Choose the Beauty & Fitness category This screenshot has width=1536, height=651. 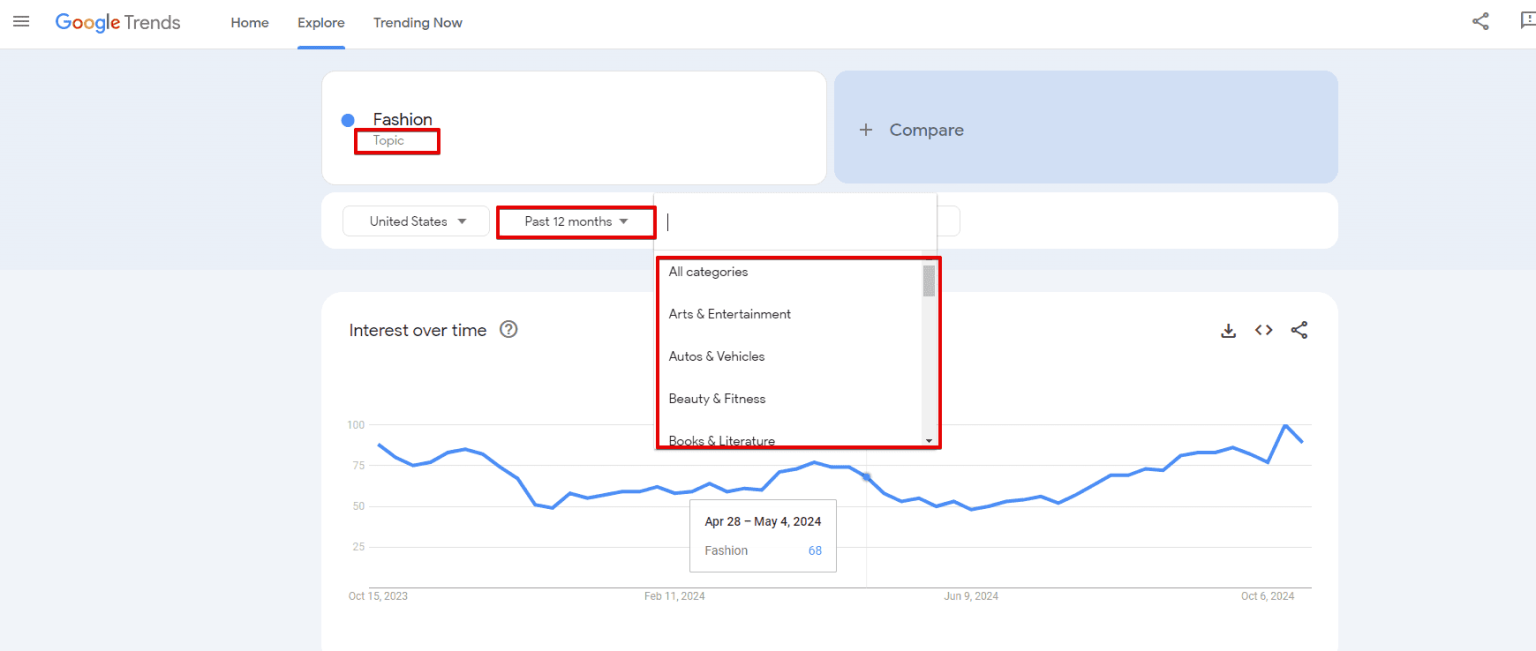tap(717, 398)
